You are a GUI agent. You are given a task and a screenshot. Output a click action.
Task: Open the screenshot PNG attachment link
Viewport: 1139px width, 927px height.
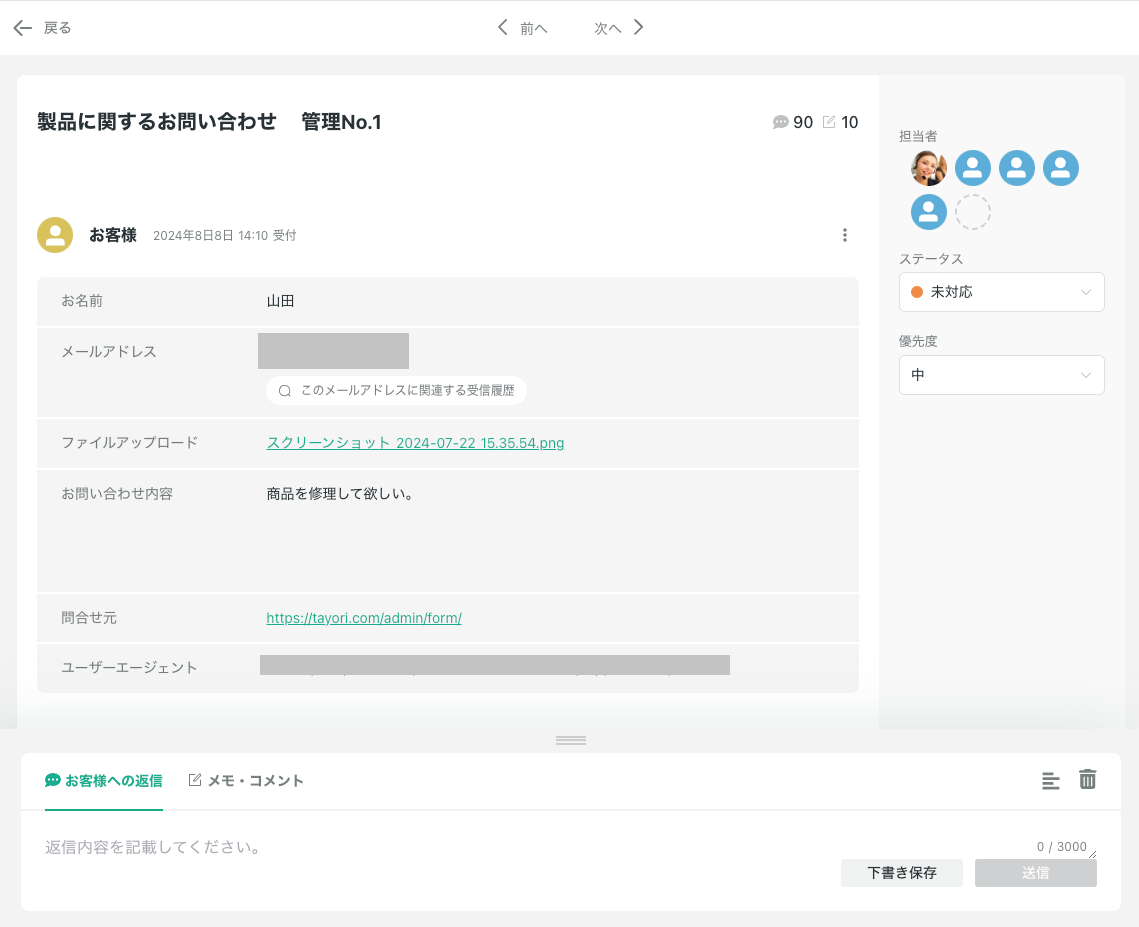tap(415, 442)
